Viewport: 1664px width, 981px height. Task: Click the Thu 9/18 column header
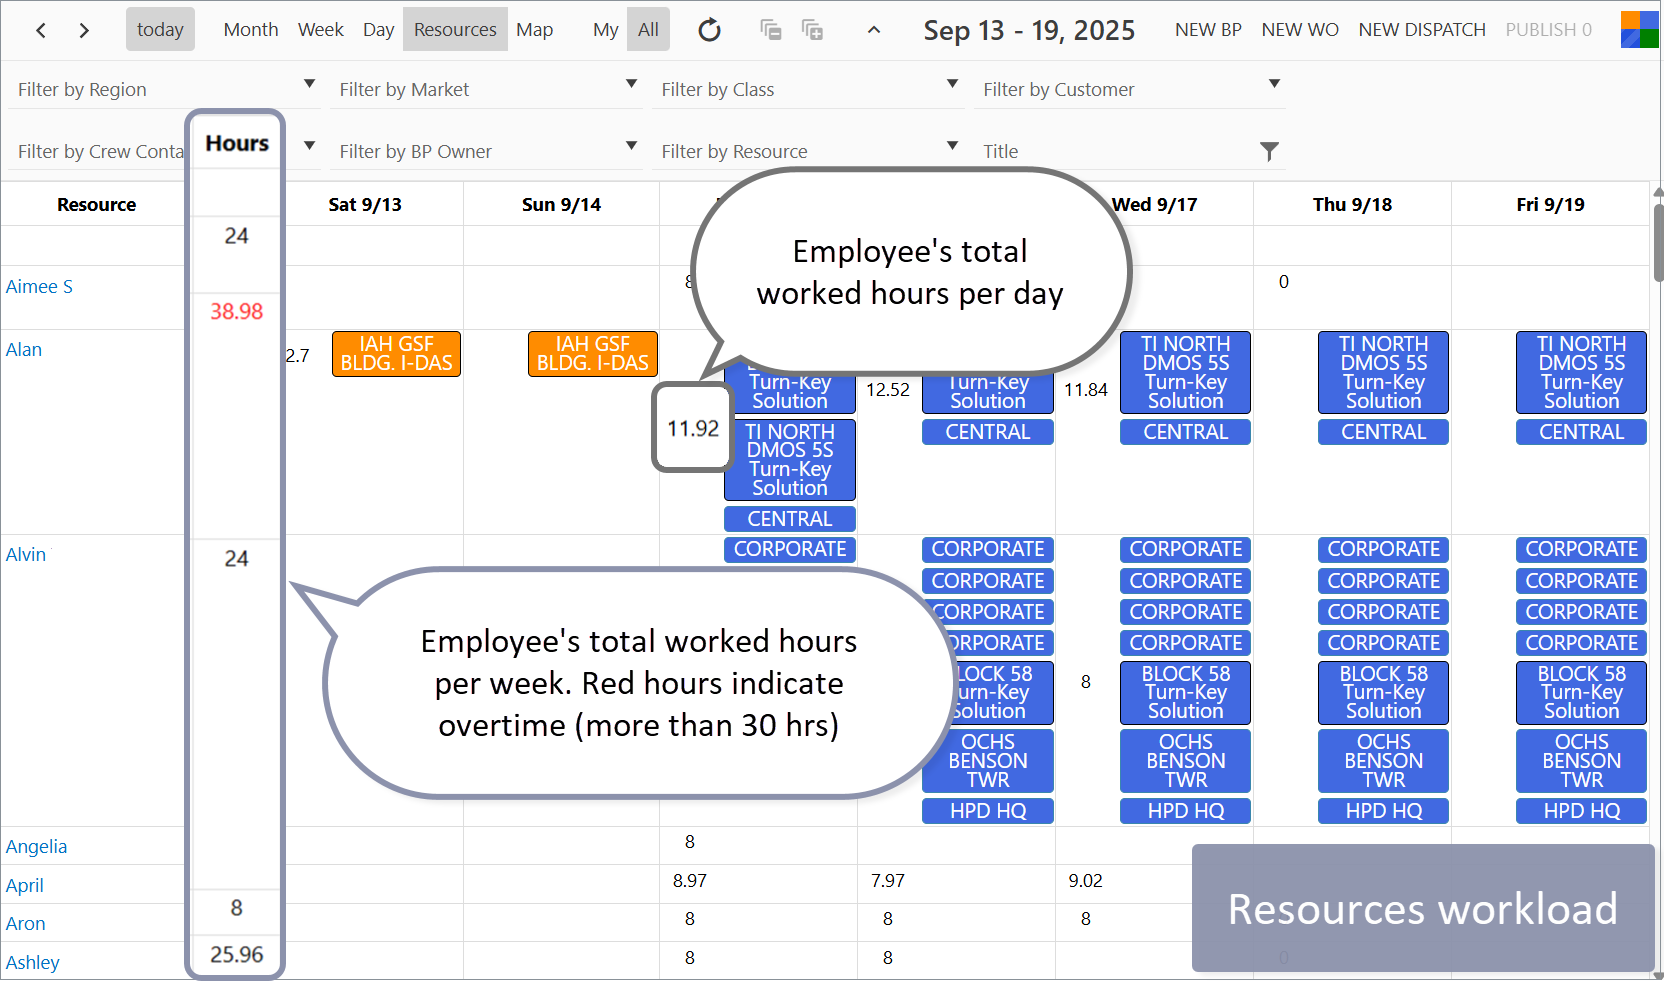click(1353, 204)
